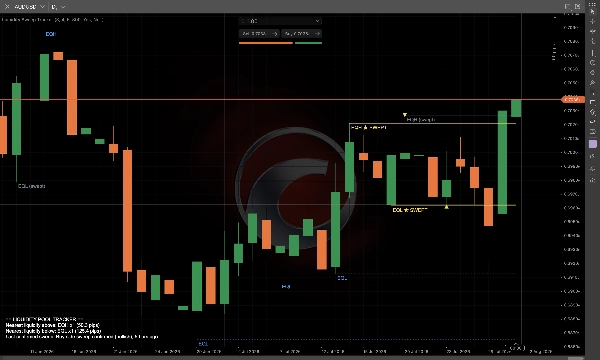Click the horizontal scrollbar thumb at the bottom

[576, 358]
